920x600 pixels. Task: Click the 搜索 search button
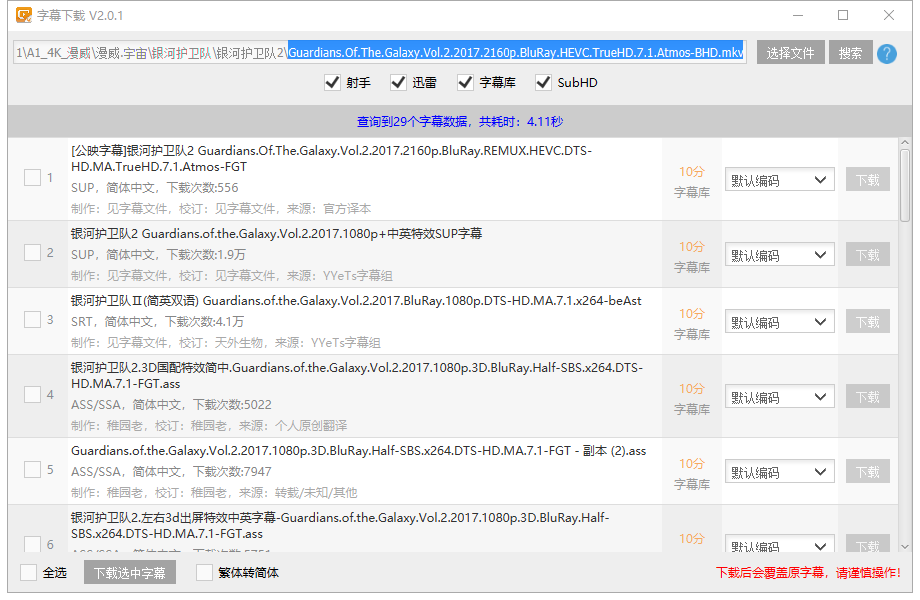click(850, 53)
